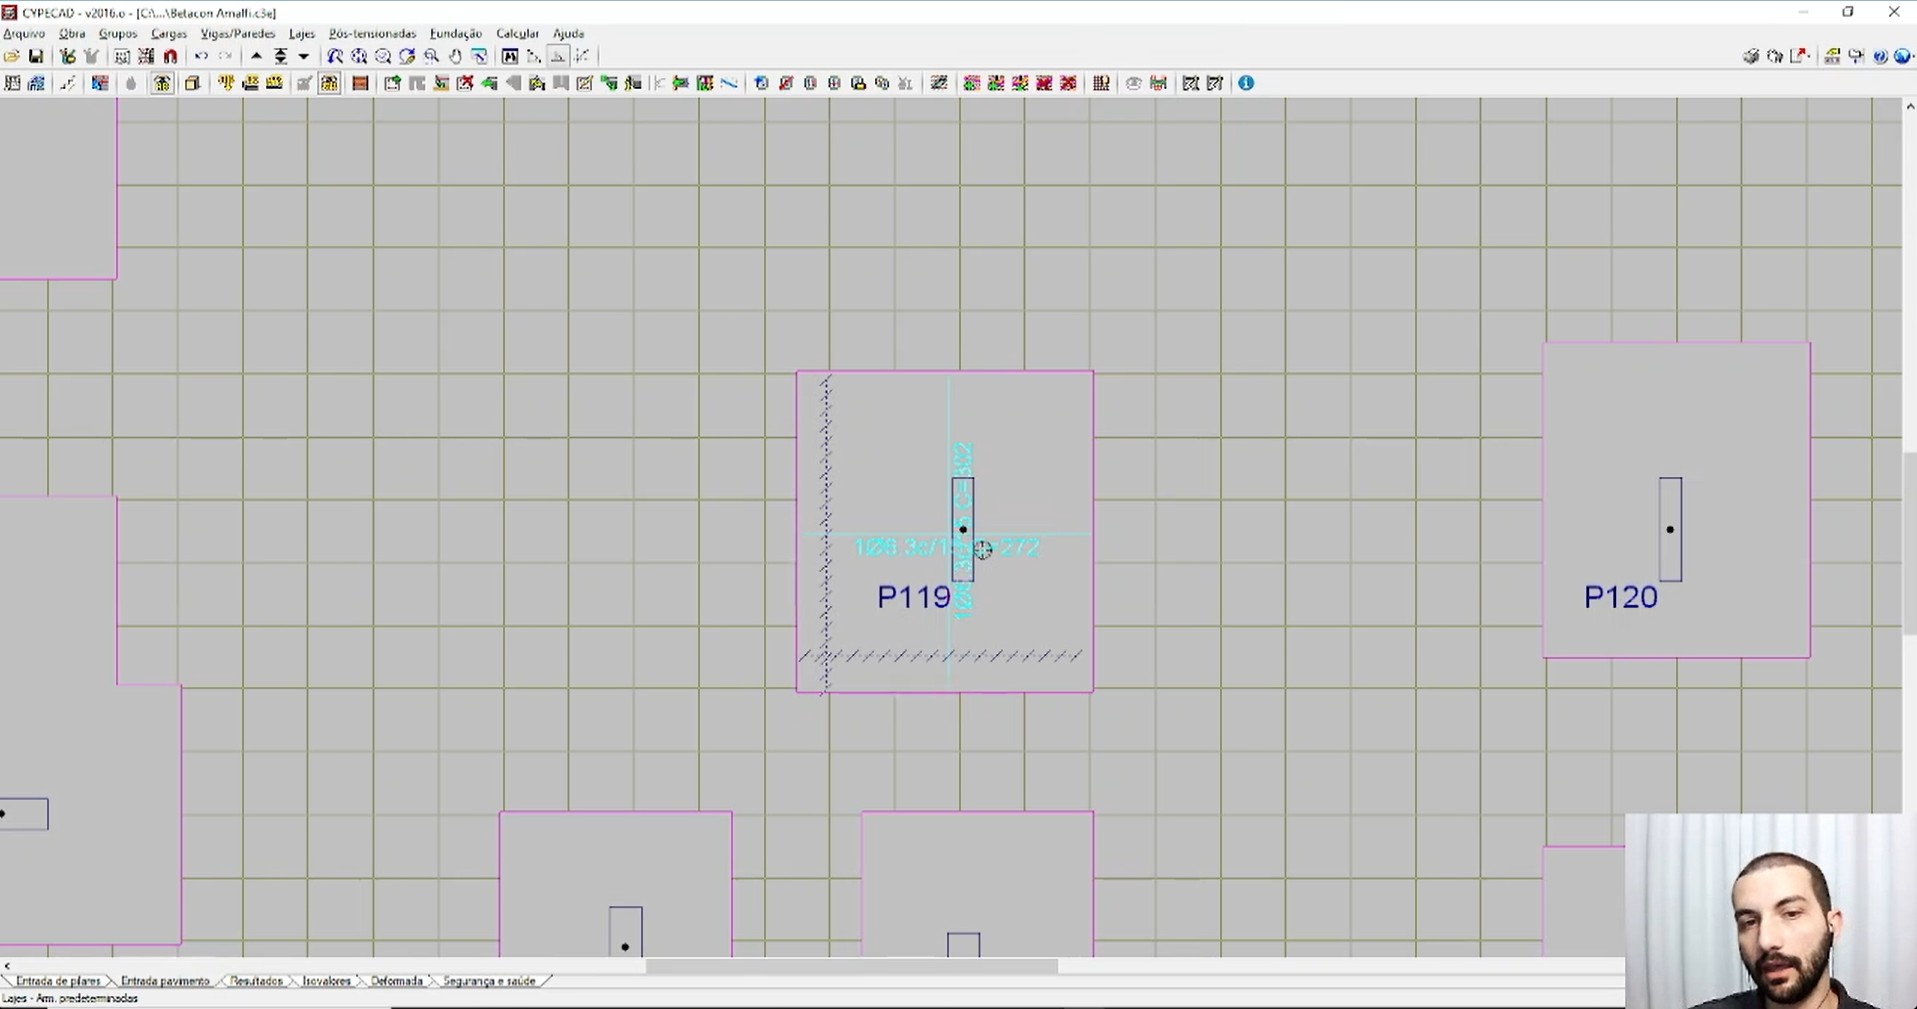Go up one floor with up arrow

256,57
